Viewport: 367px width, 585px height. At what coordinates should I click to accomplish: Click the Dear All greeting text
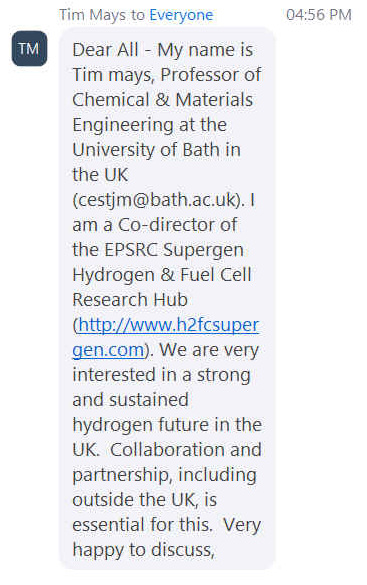(106, 50)
